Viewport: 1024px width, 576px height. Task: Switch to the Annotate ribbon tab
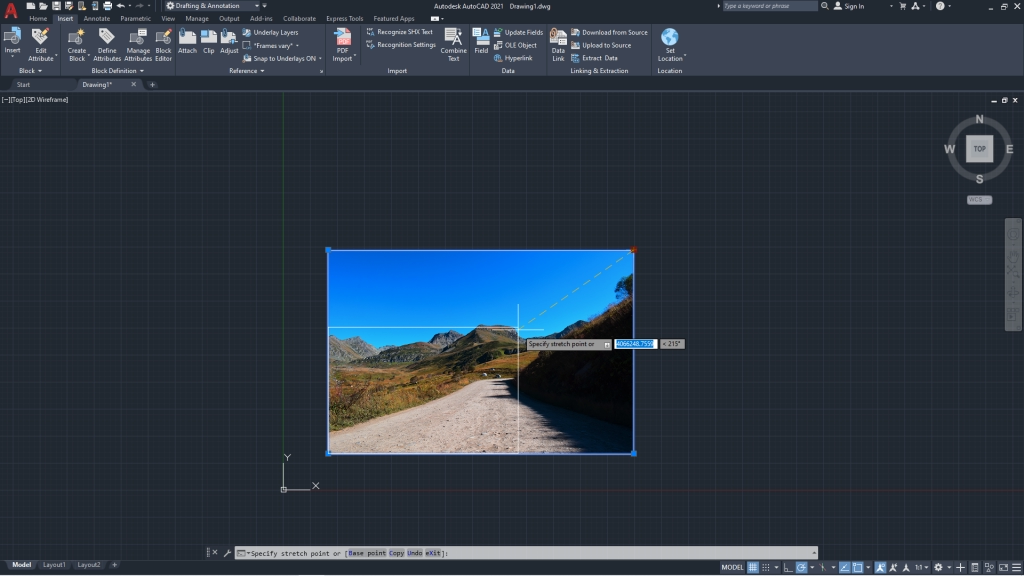click(x=95, y=17)
